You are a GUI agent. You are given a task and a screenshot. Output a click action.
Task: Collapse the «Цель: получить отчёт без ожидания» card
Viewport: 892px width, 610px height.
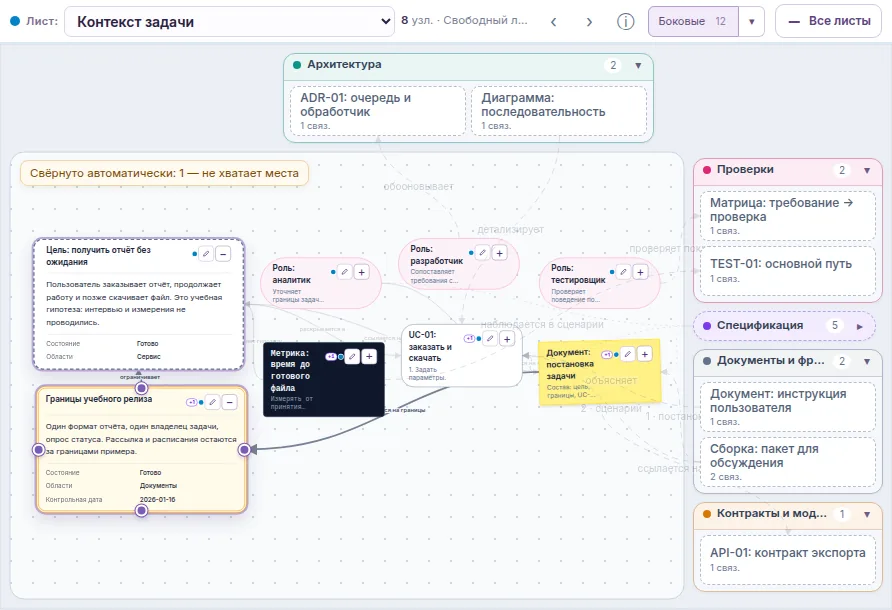224,254
